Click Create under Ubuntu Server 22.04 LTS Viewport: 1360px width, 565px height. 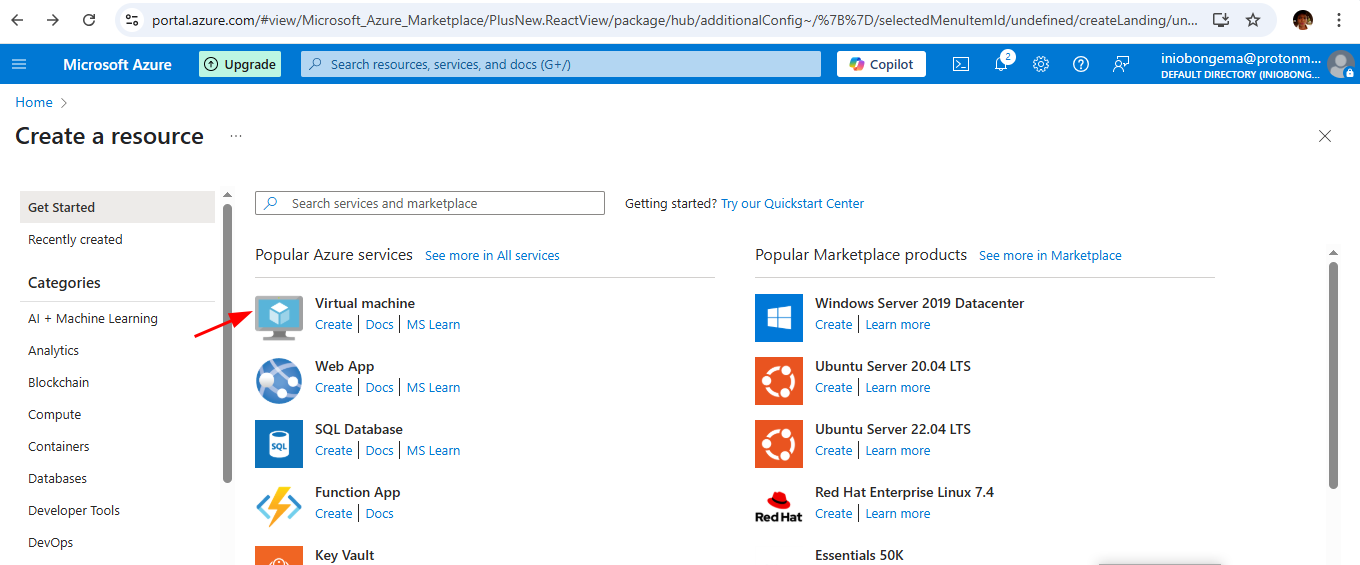click(833, 450)
